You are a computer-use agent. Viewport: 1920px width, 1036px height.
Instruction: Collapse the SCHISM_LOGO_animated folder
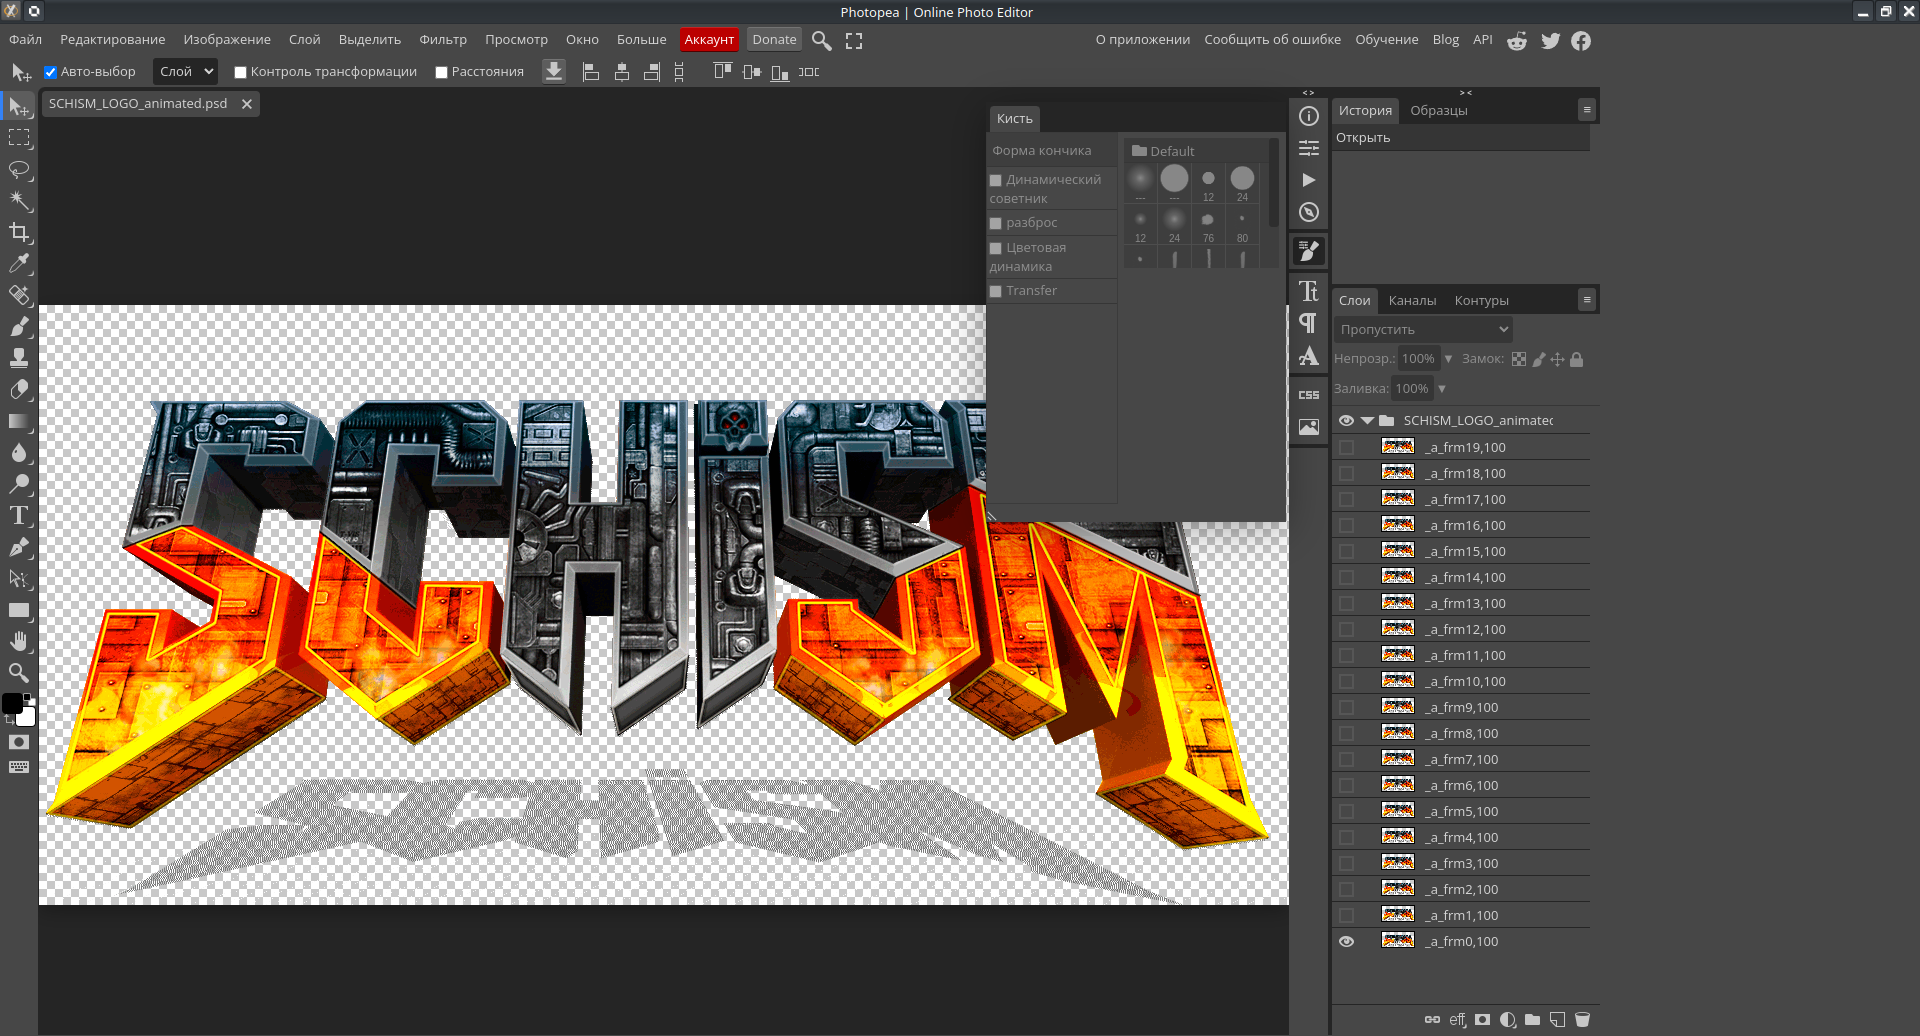pos(1367,421)
